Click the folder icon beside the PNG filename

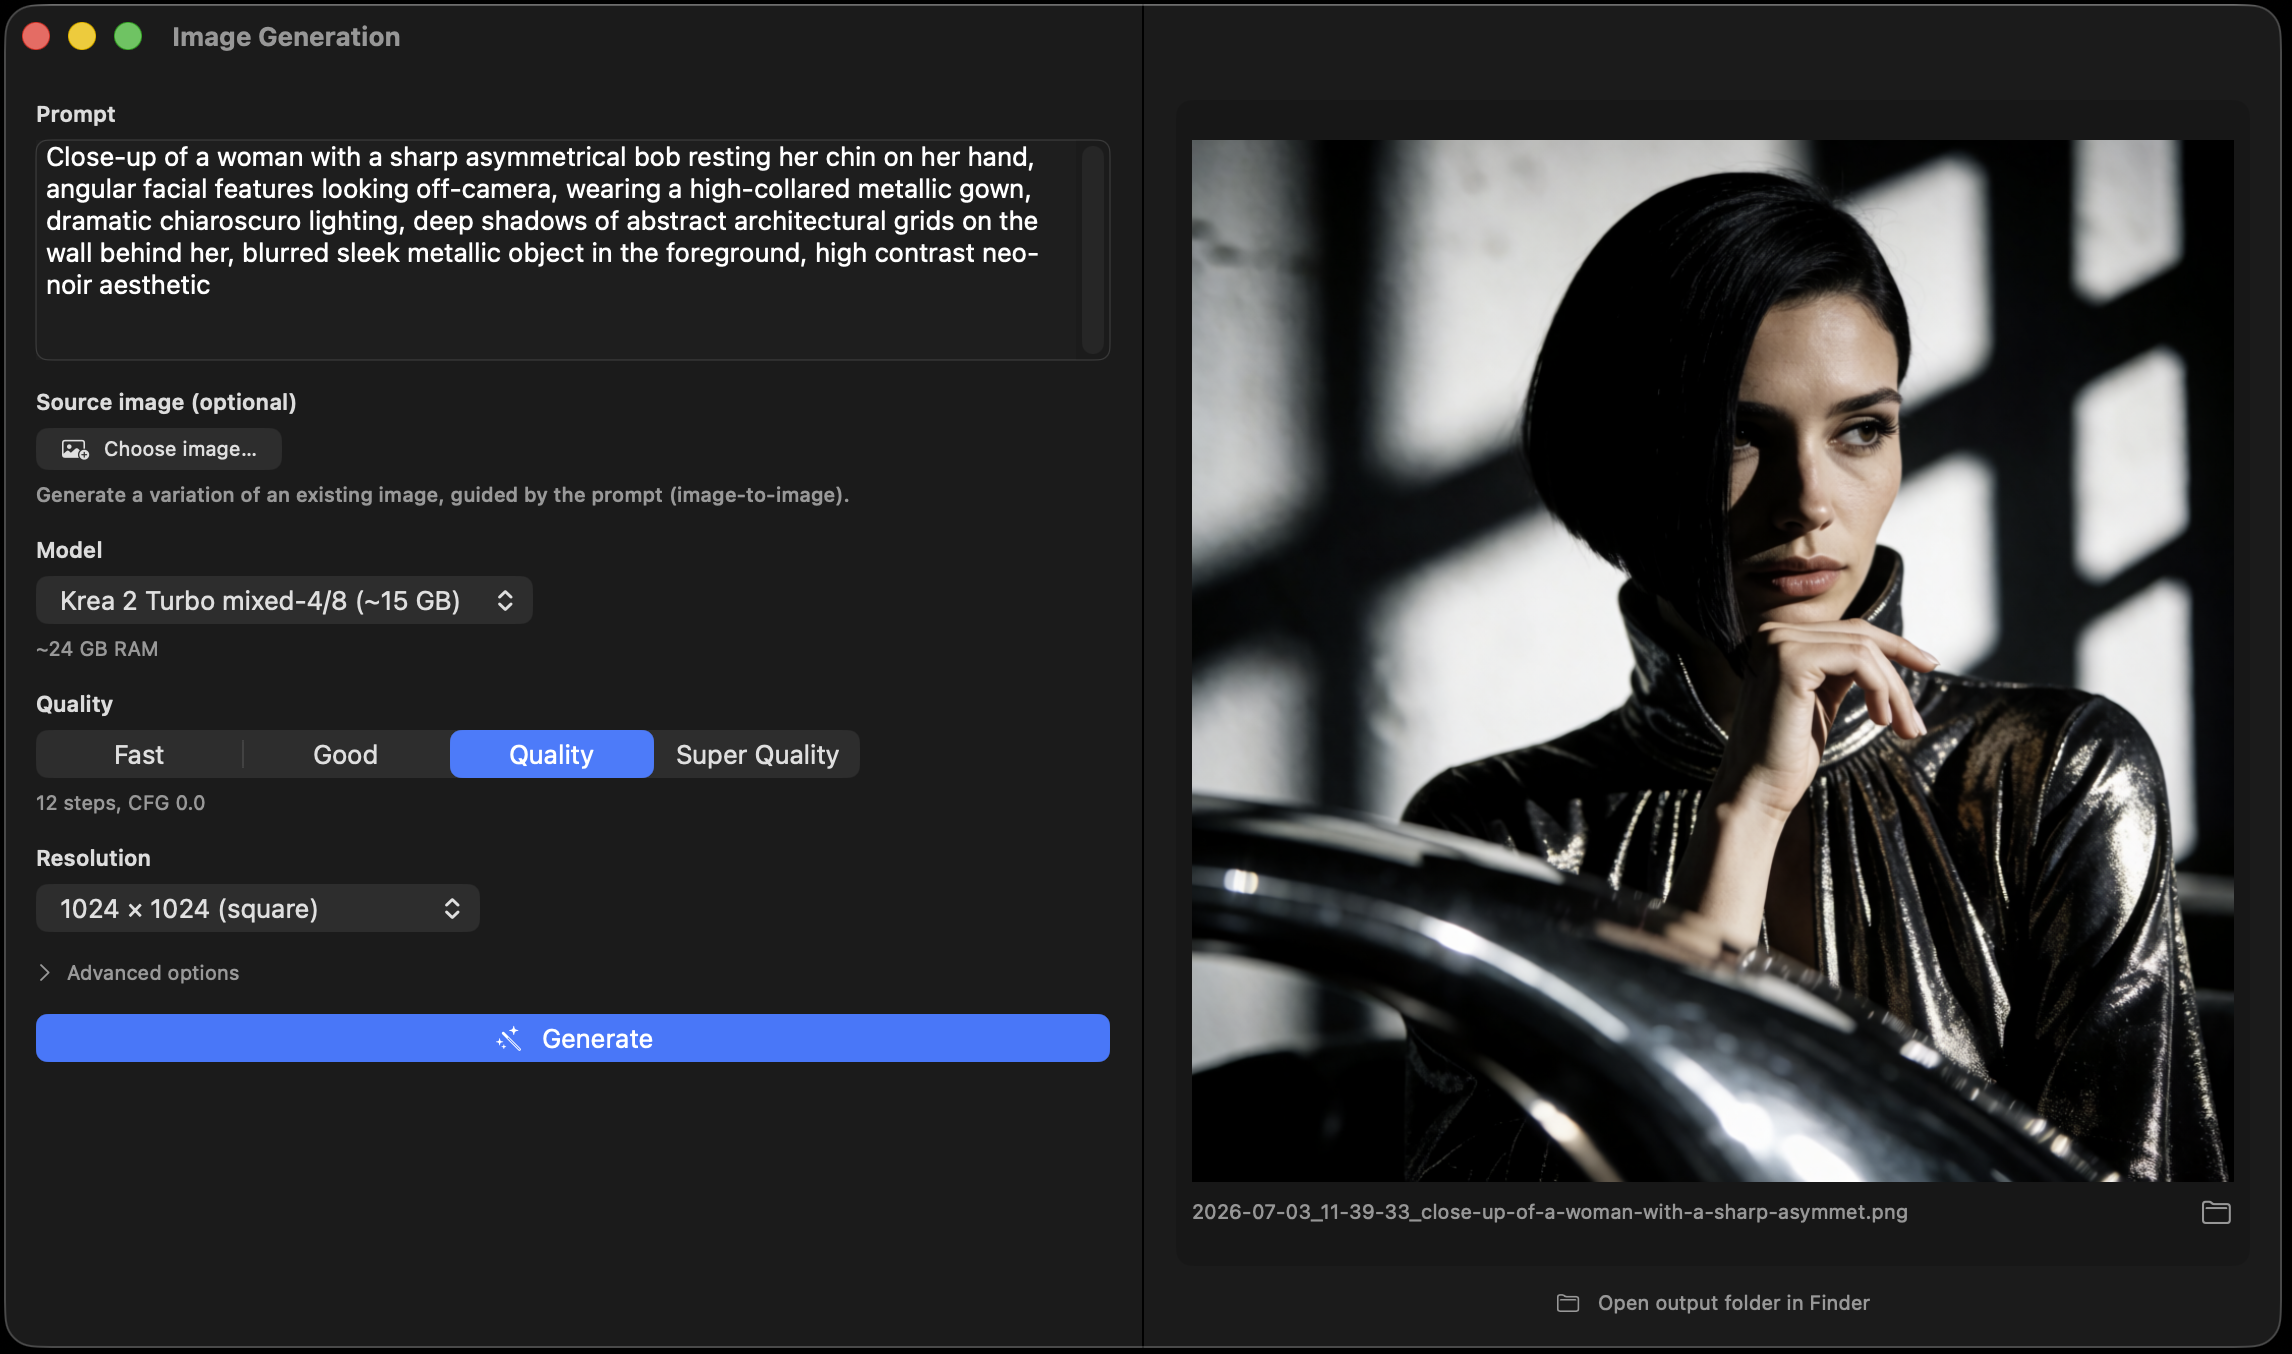2216,1212
